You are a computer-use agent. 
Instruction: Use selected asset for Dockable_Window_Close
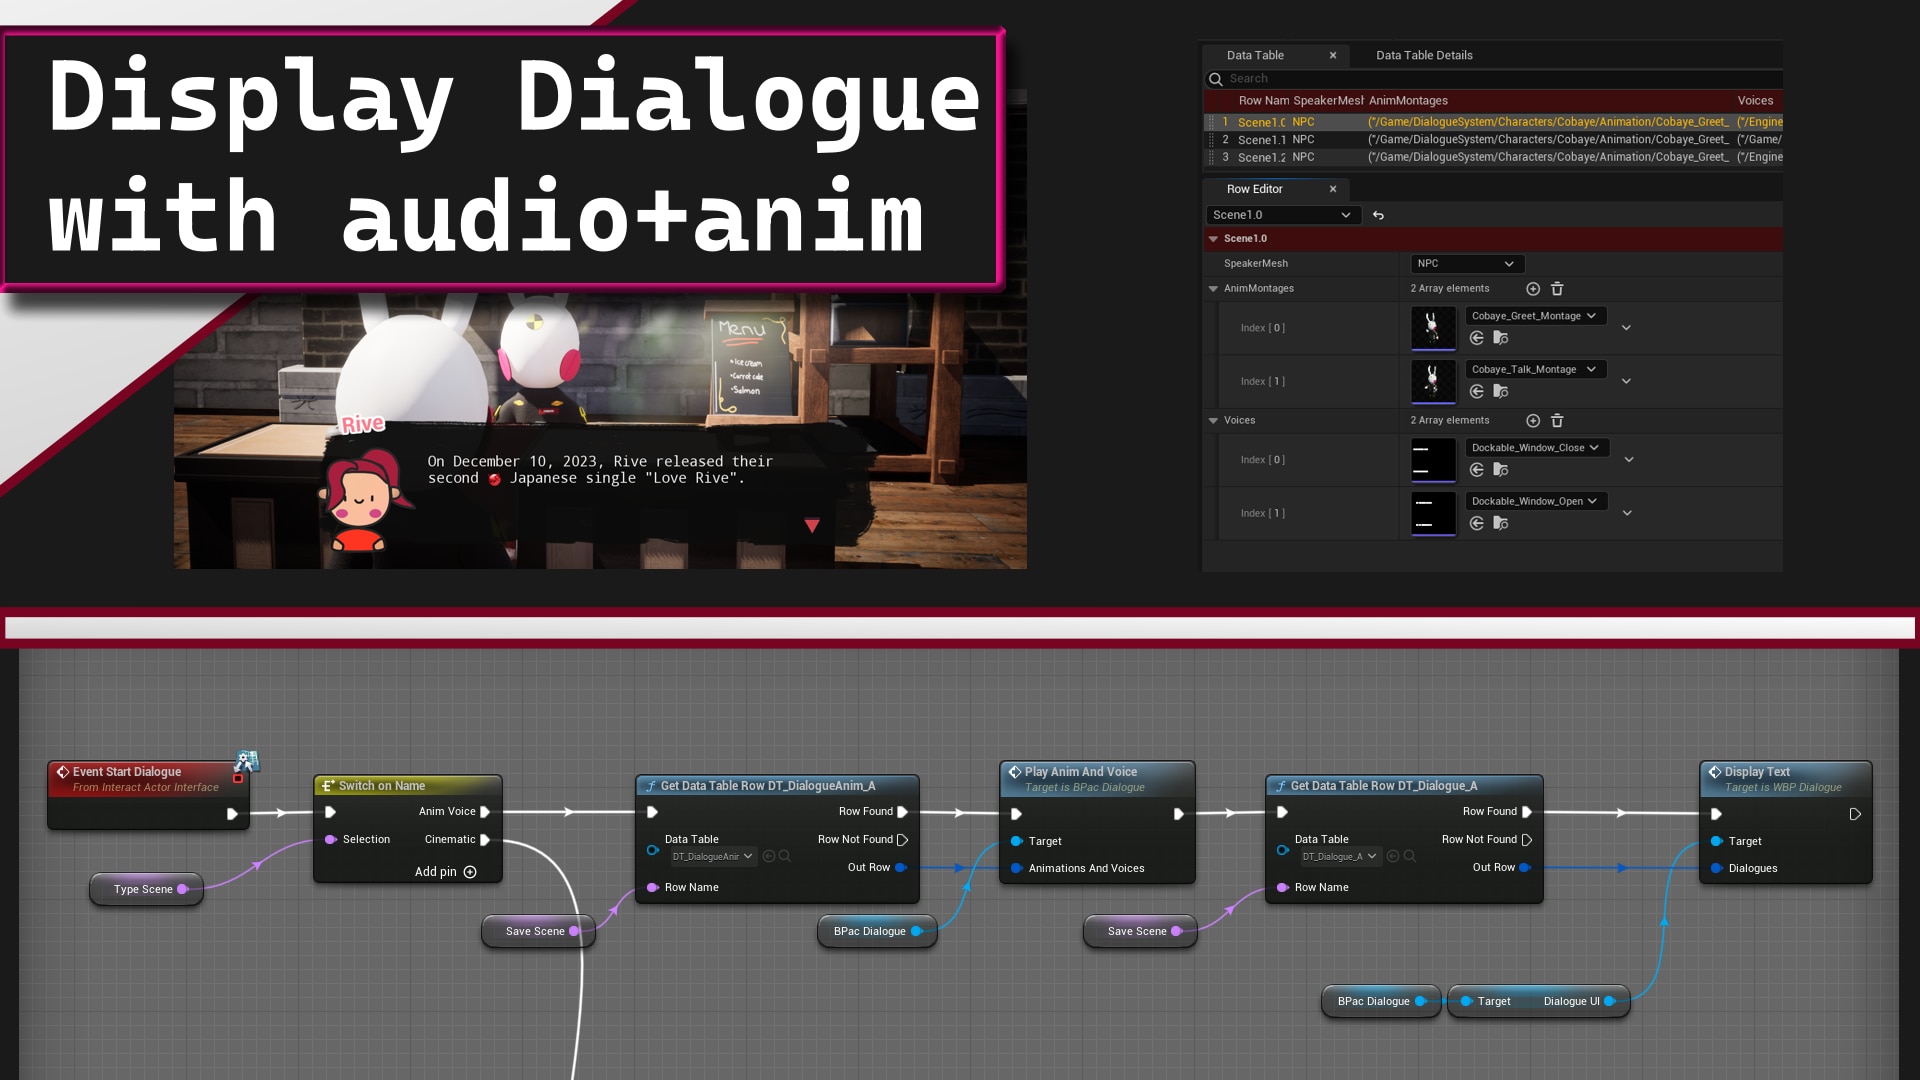[x=1477, y=470]
